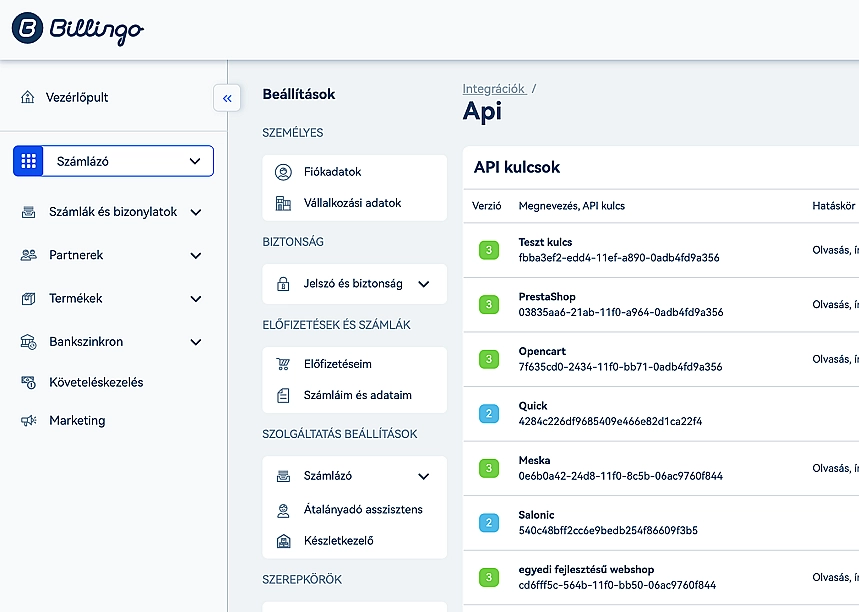The image size is (859, 612).
Task: Open Átalányadó asszisztens settings
Action: pos(362,510)
